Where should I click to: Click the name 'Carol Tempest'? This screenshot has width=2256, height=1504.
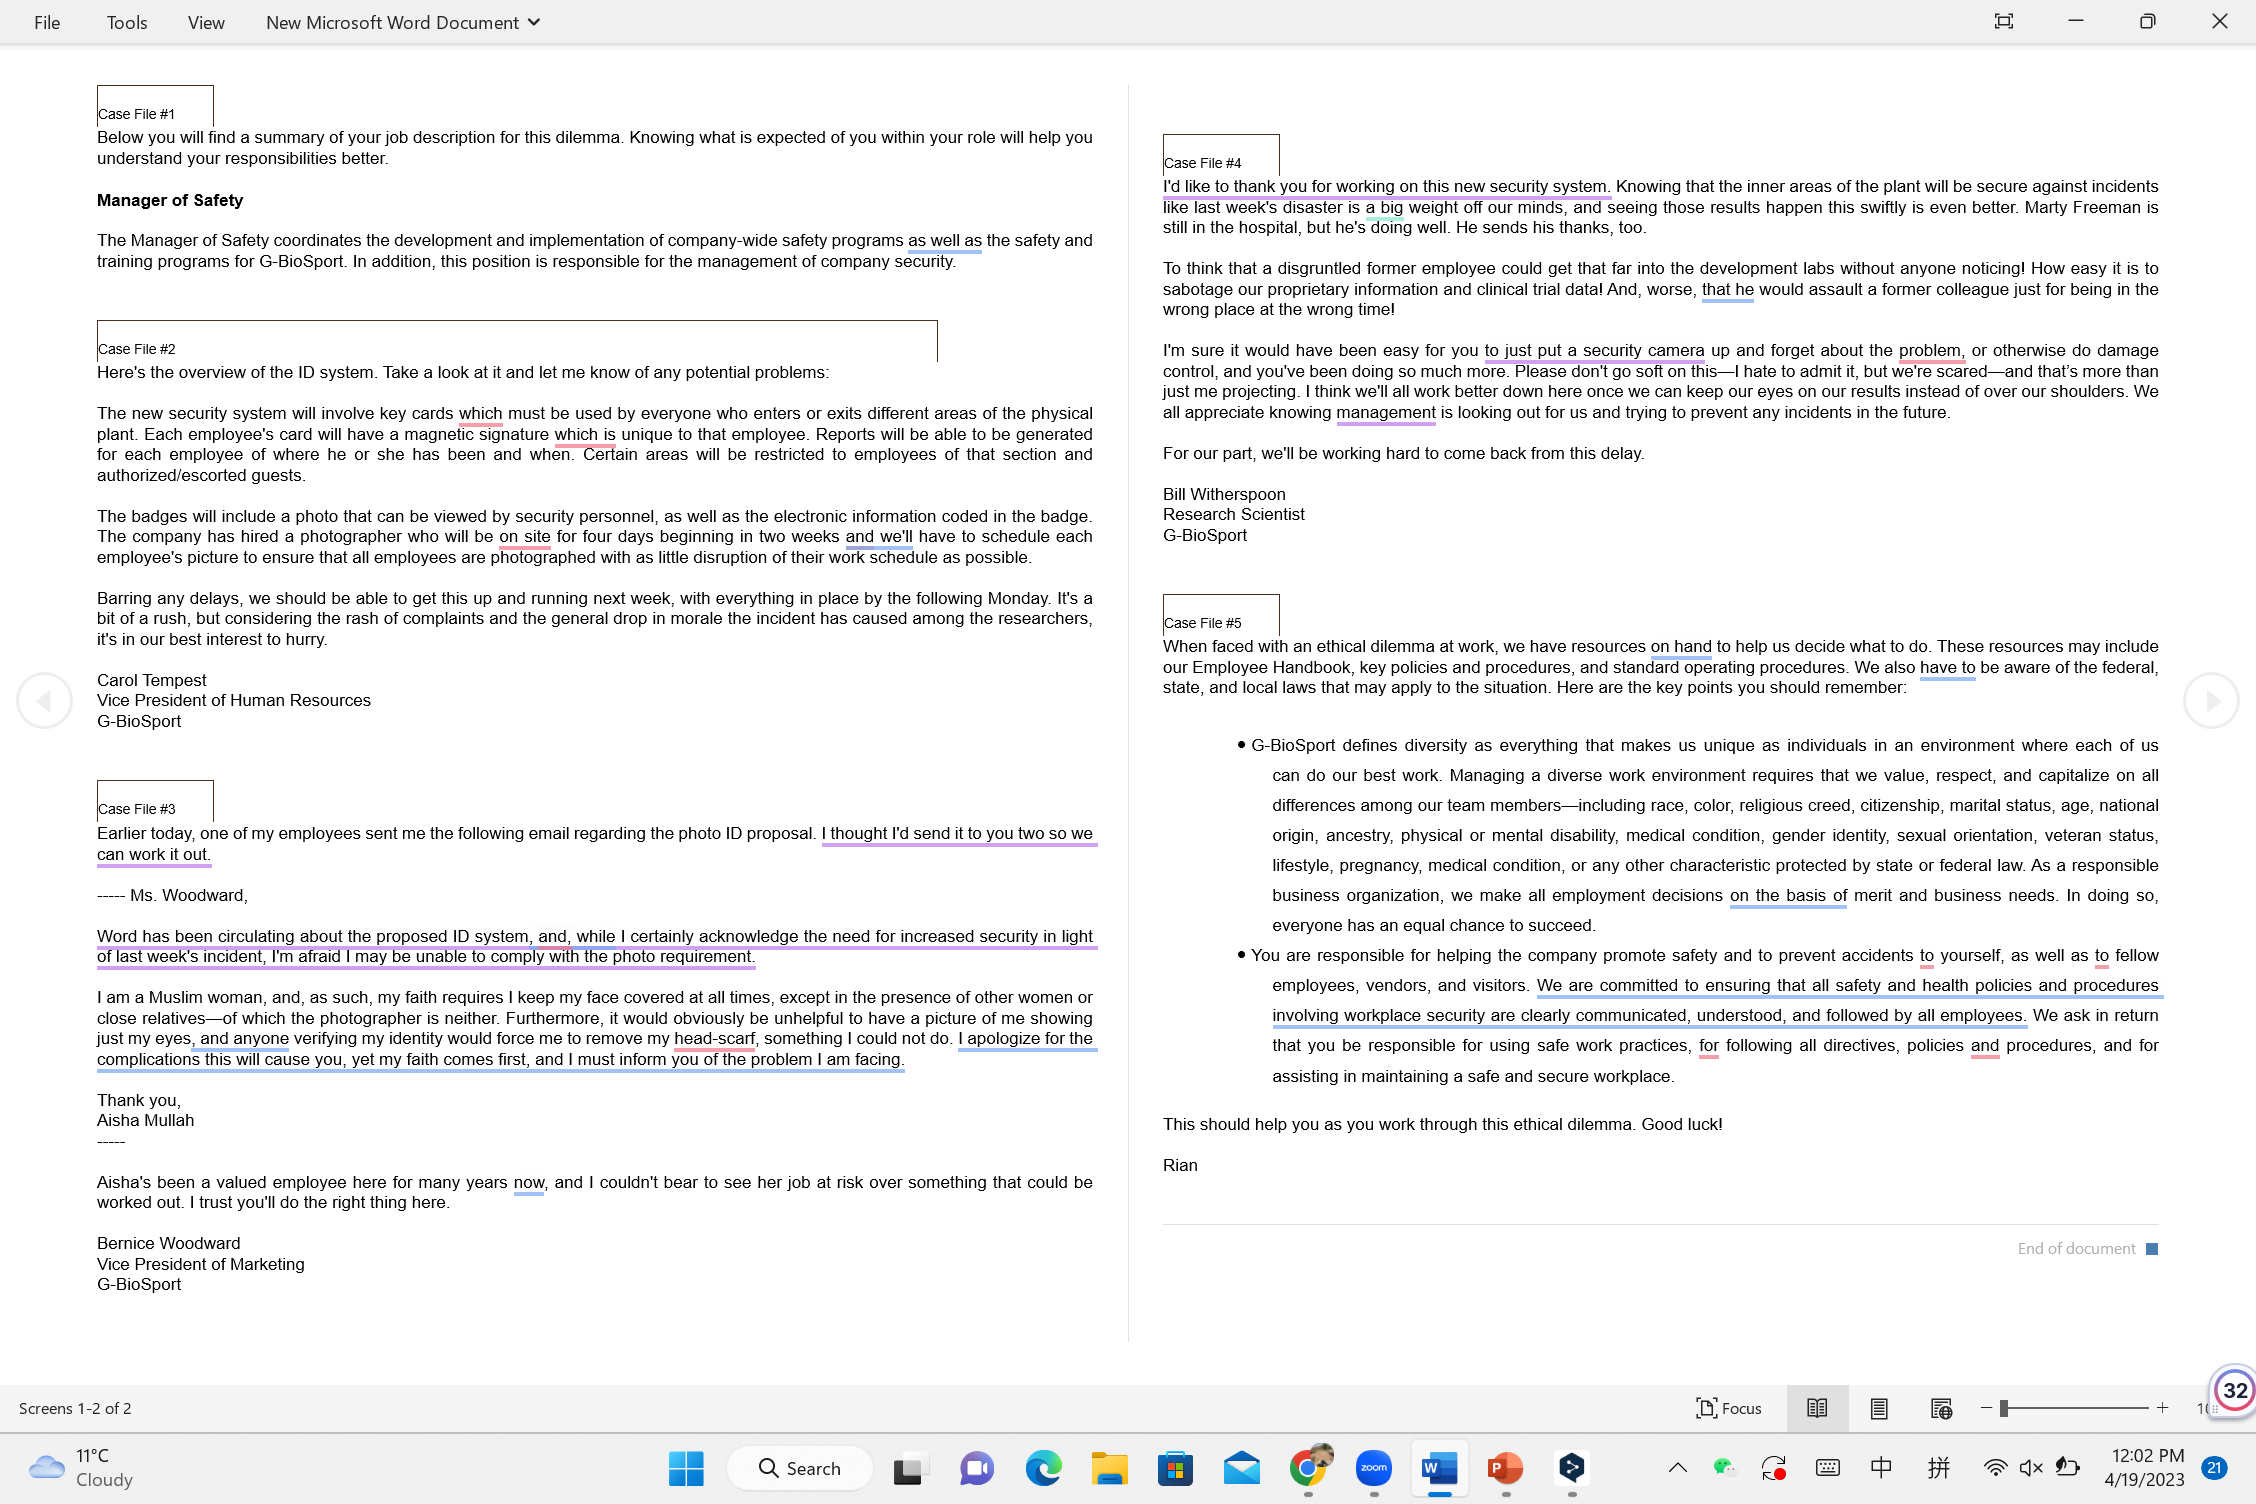[x=152, y=680]
